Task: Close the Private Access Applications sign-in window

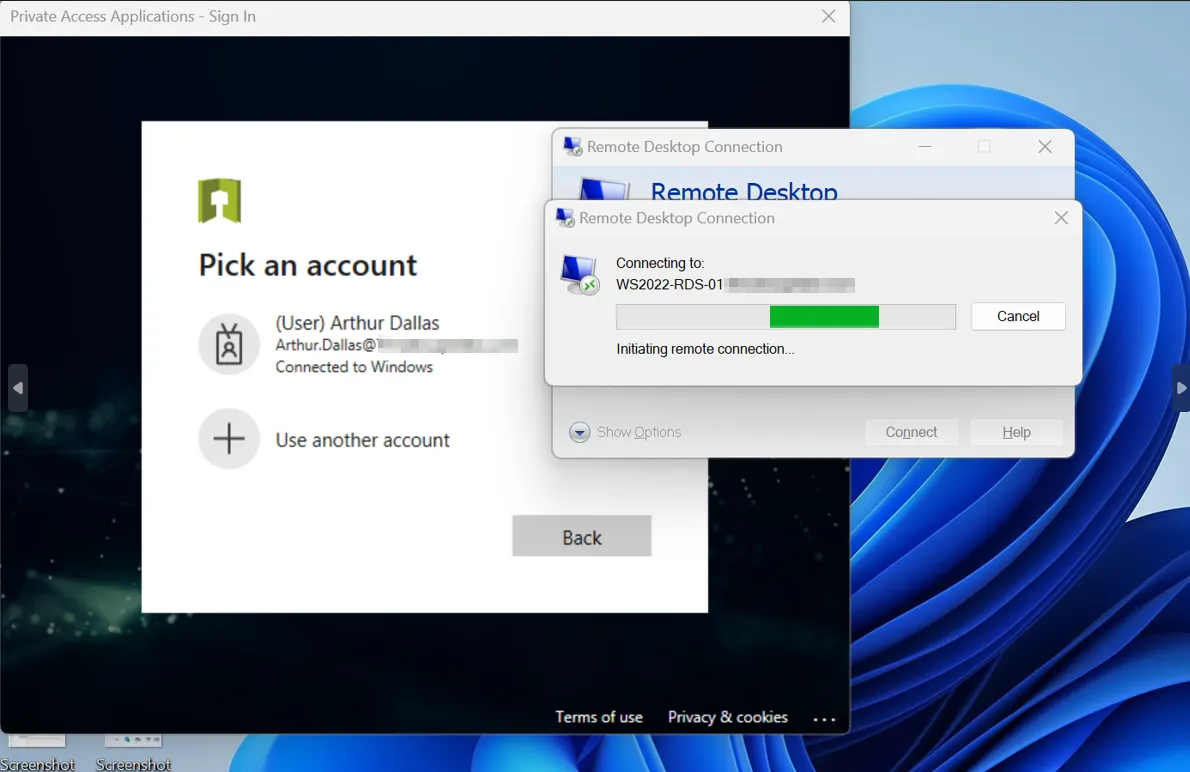Action: 828,16
